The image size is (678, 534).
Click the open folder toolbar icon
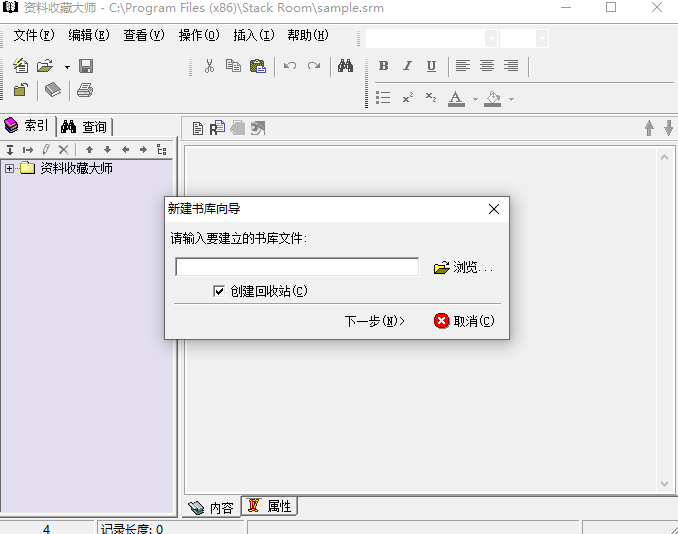(x=45, y=66)
